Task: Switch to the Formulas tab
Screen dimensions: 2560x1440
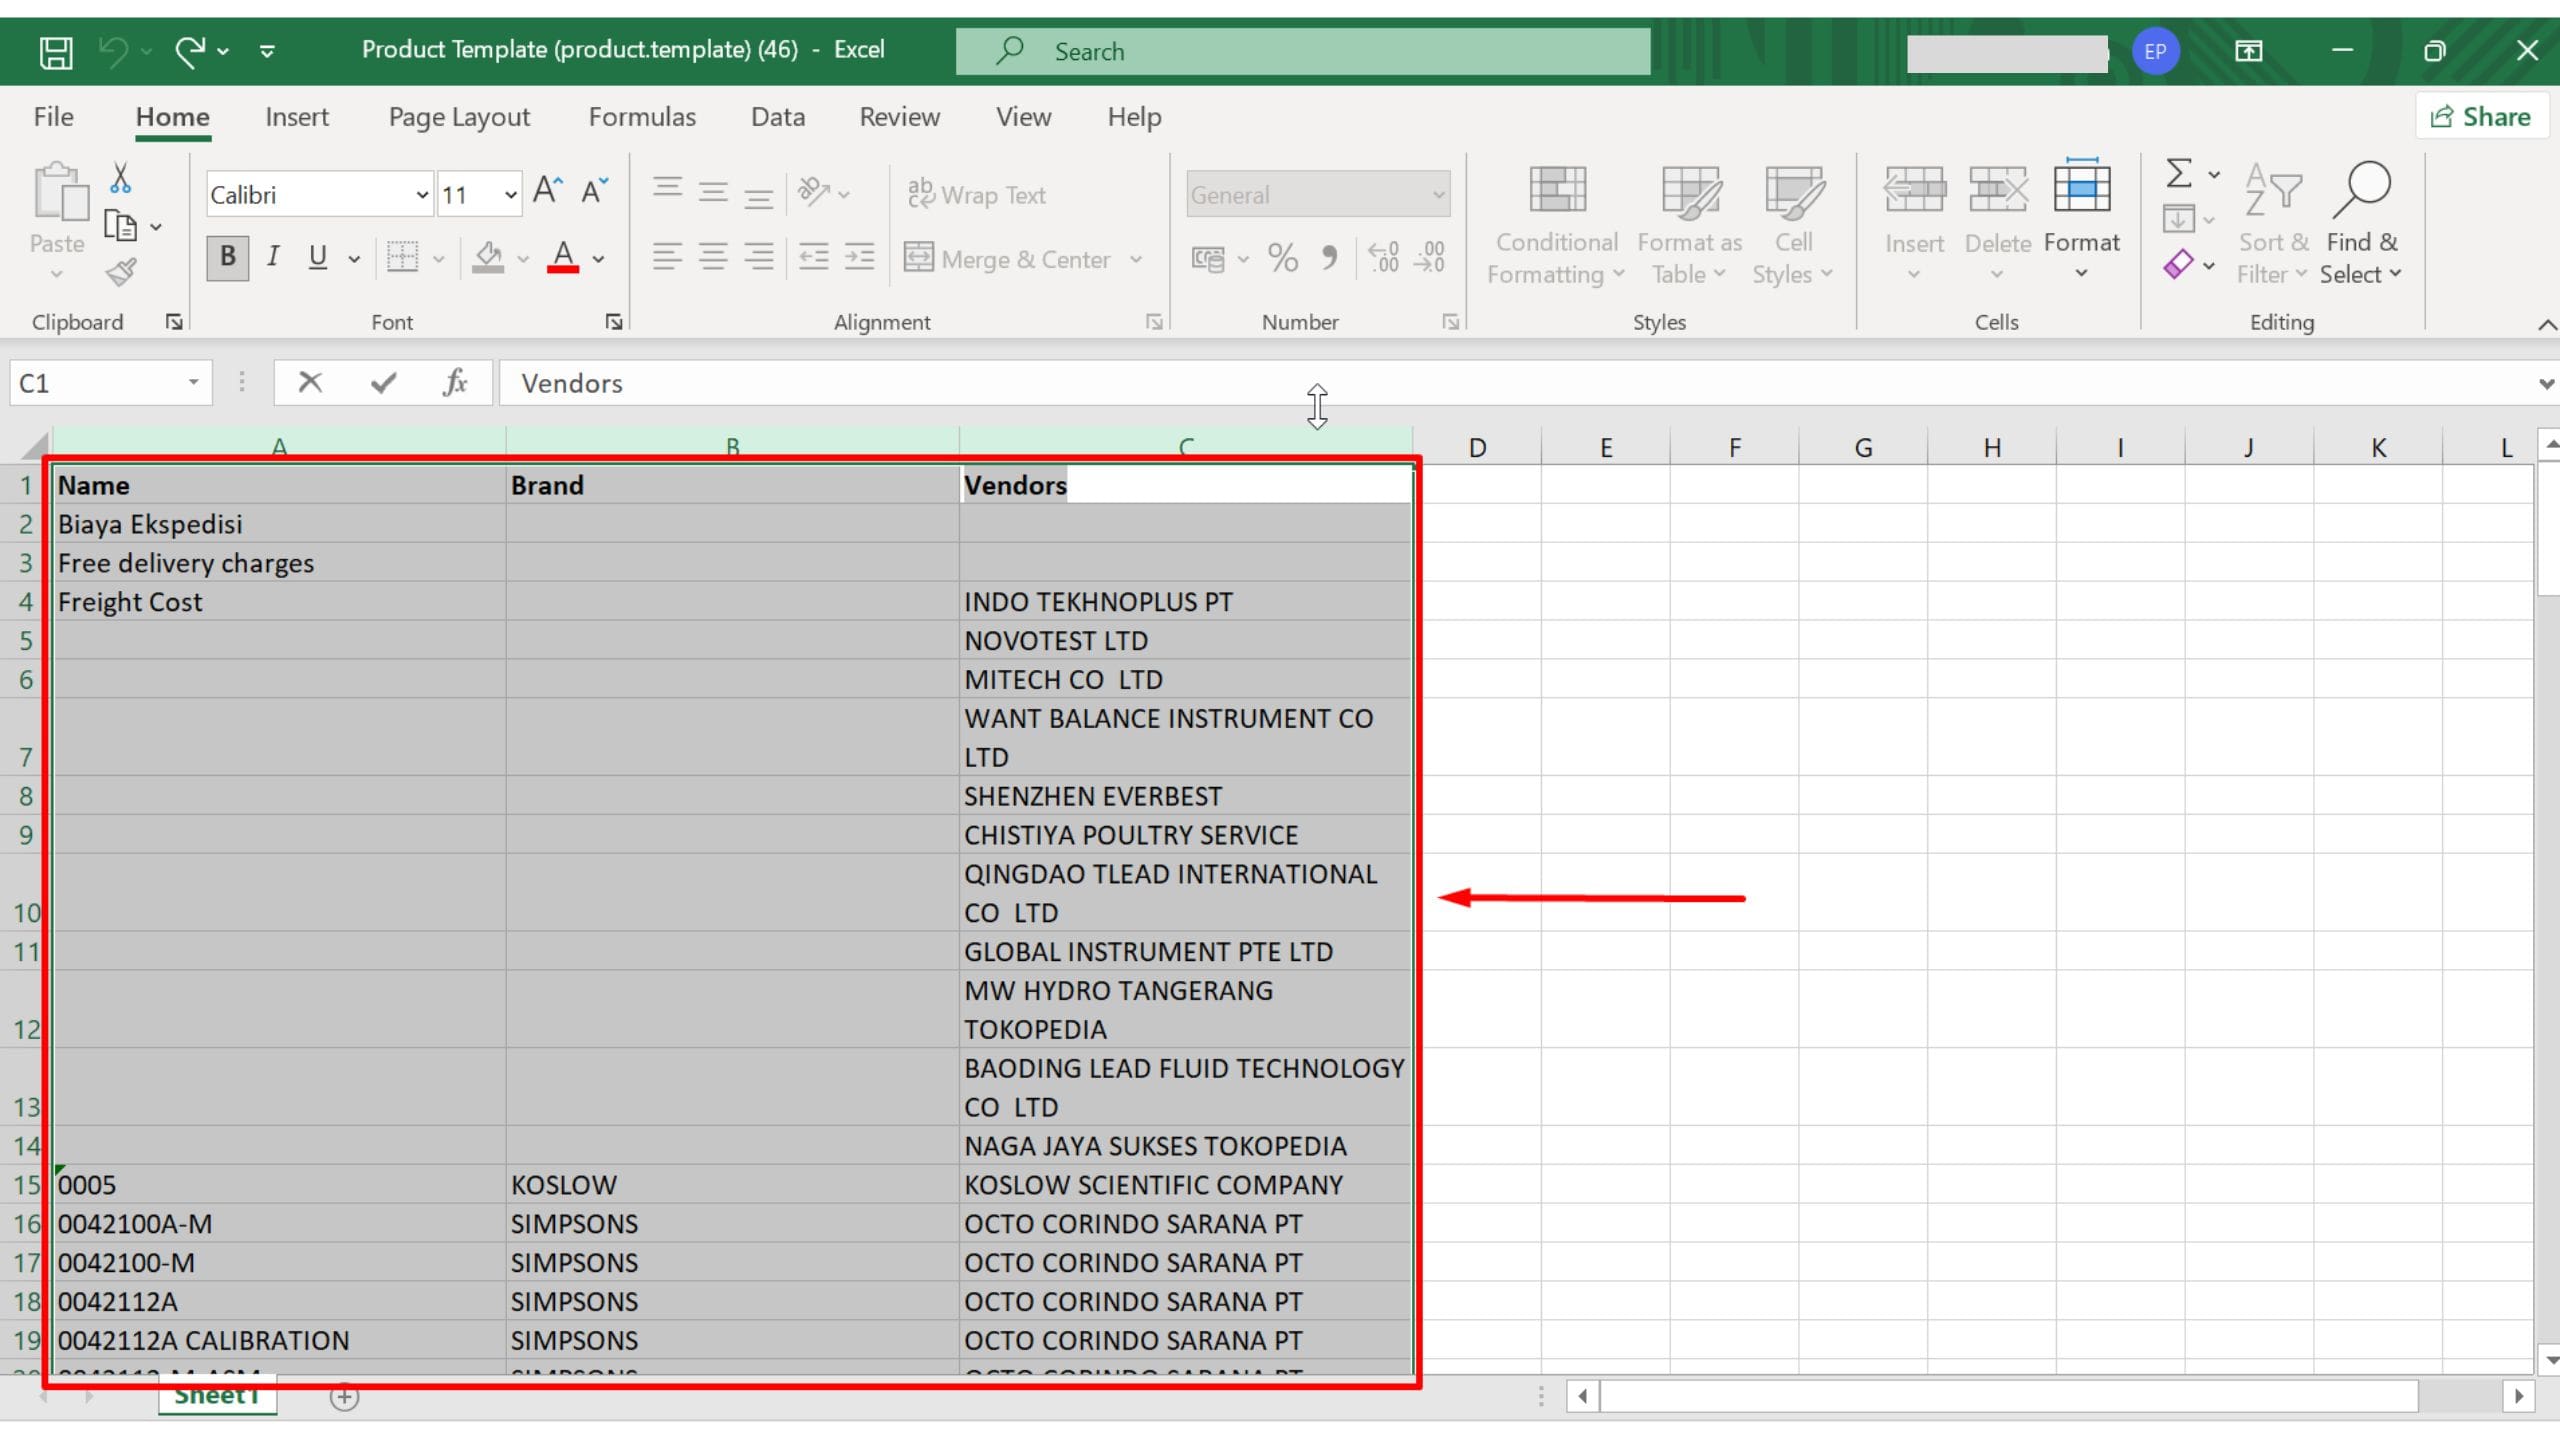Action: coord(642,117)
